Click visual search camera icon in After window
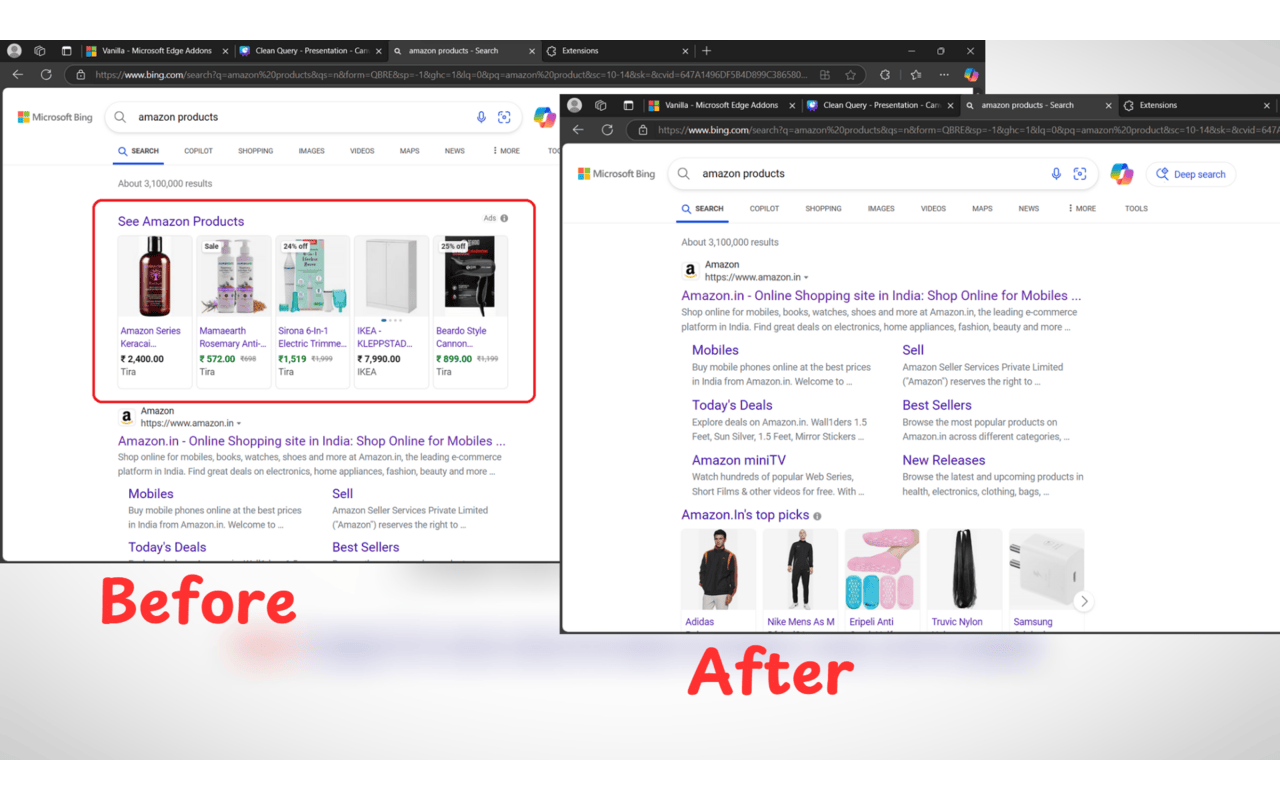Viewport: 1280px width, 800px height. 1079,174
